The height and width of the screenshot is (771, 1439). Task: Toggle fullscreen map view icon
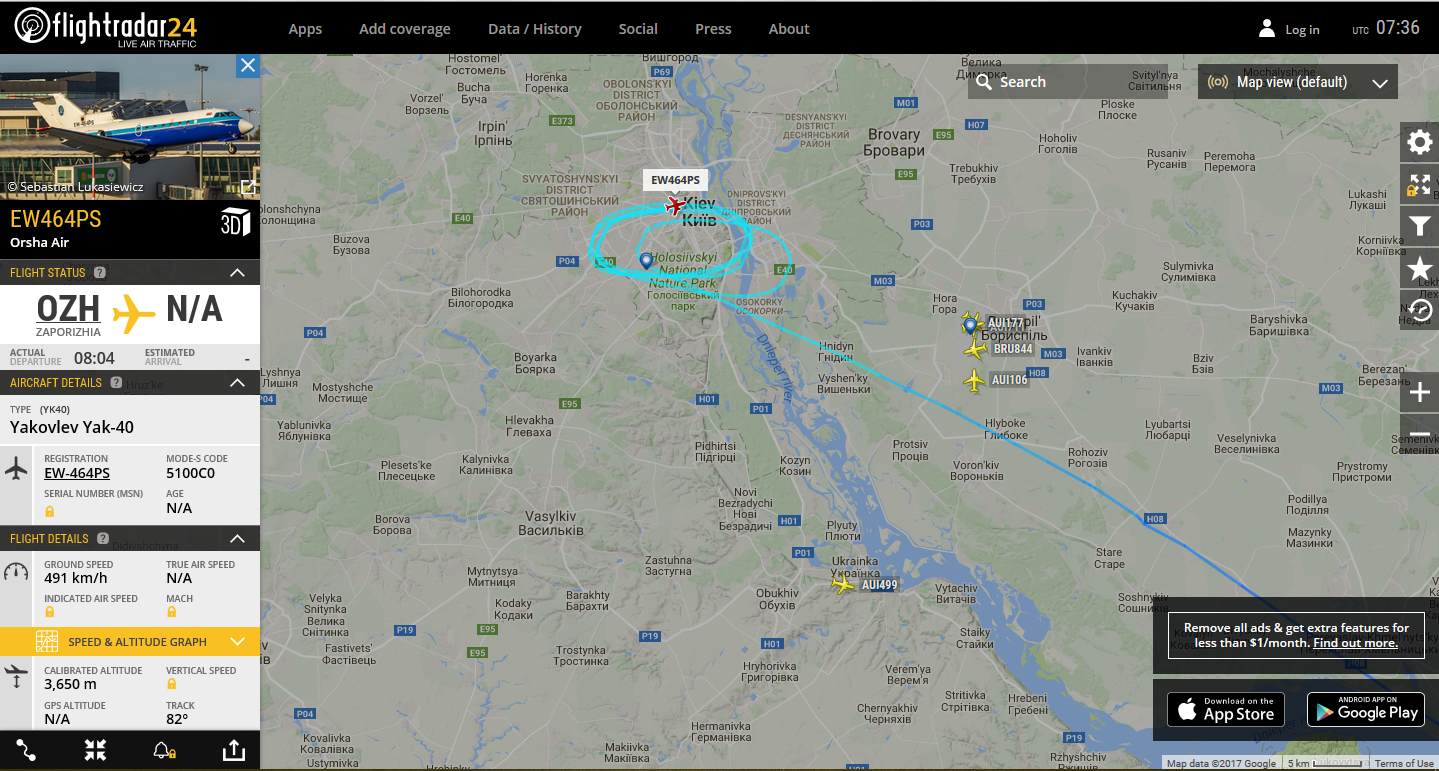click(x=1419, y=184)
